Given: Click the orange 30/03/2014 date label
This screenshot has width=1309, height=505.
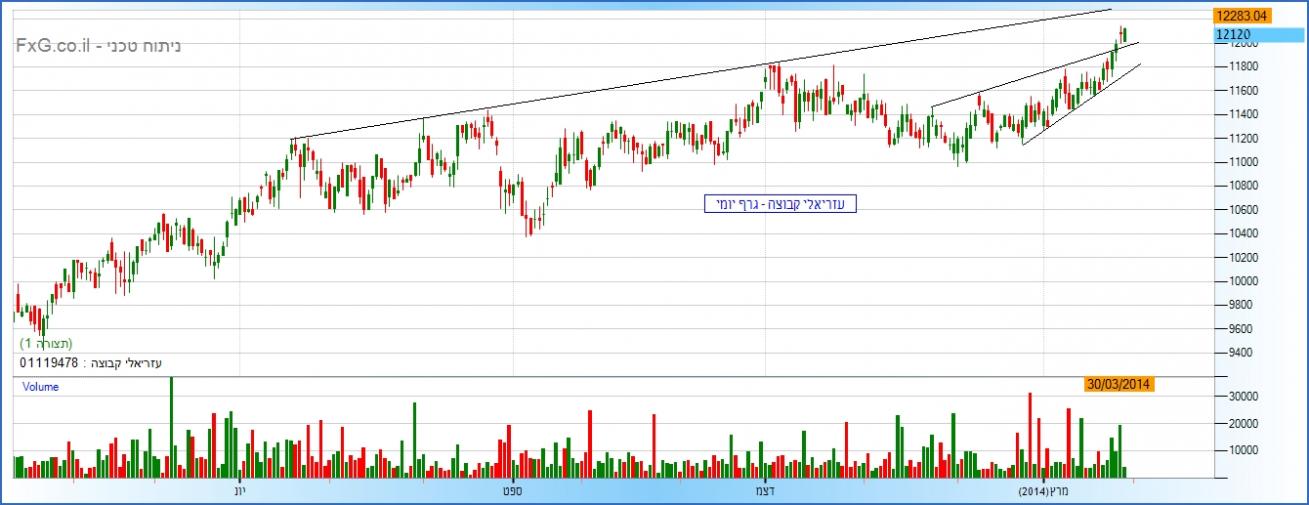Looking at the screenshot, I should (x=1119, y=384).
